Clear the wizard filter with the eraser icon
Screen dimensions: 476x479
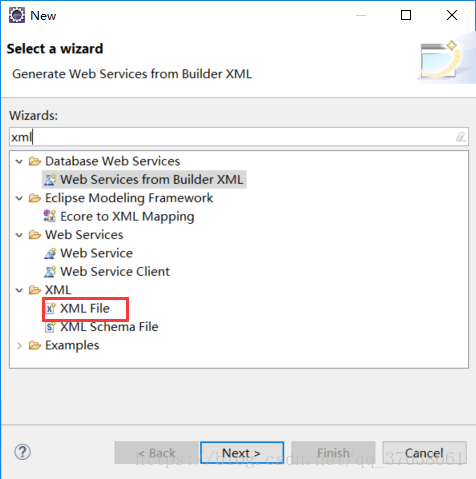461,137
